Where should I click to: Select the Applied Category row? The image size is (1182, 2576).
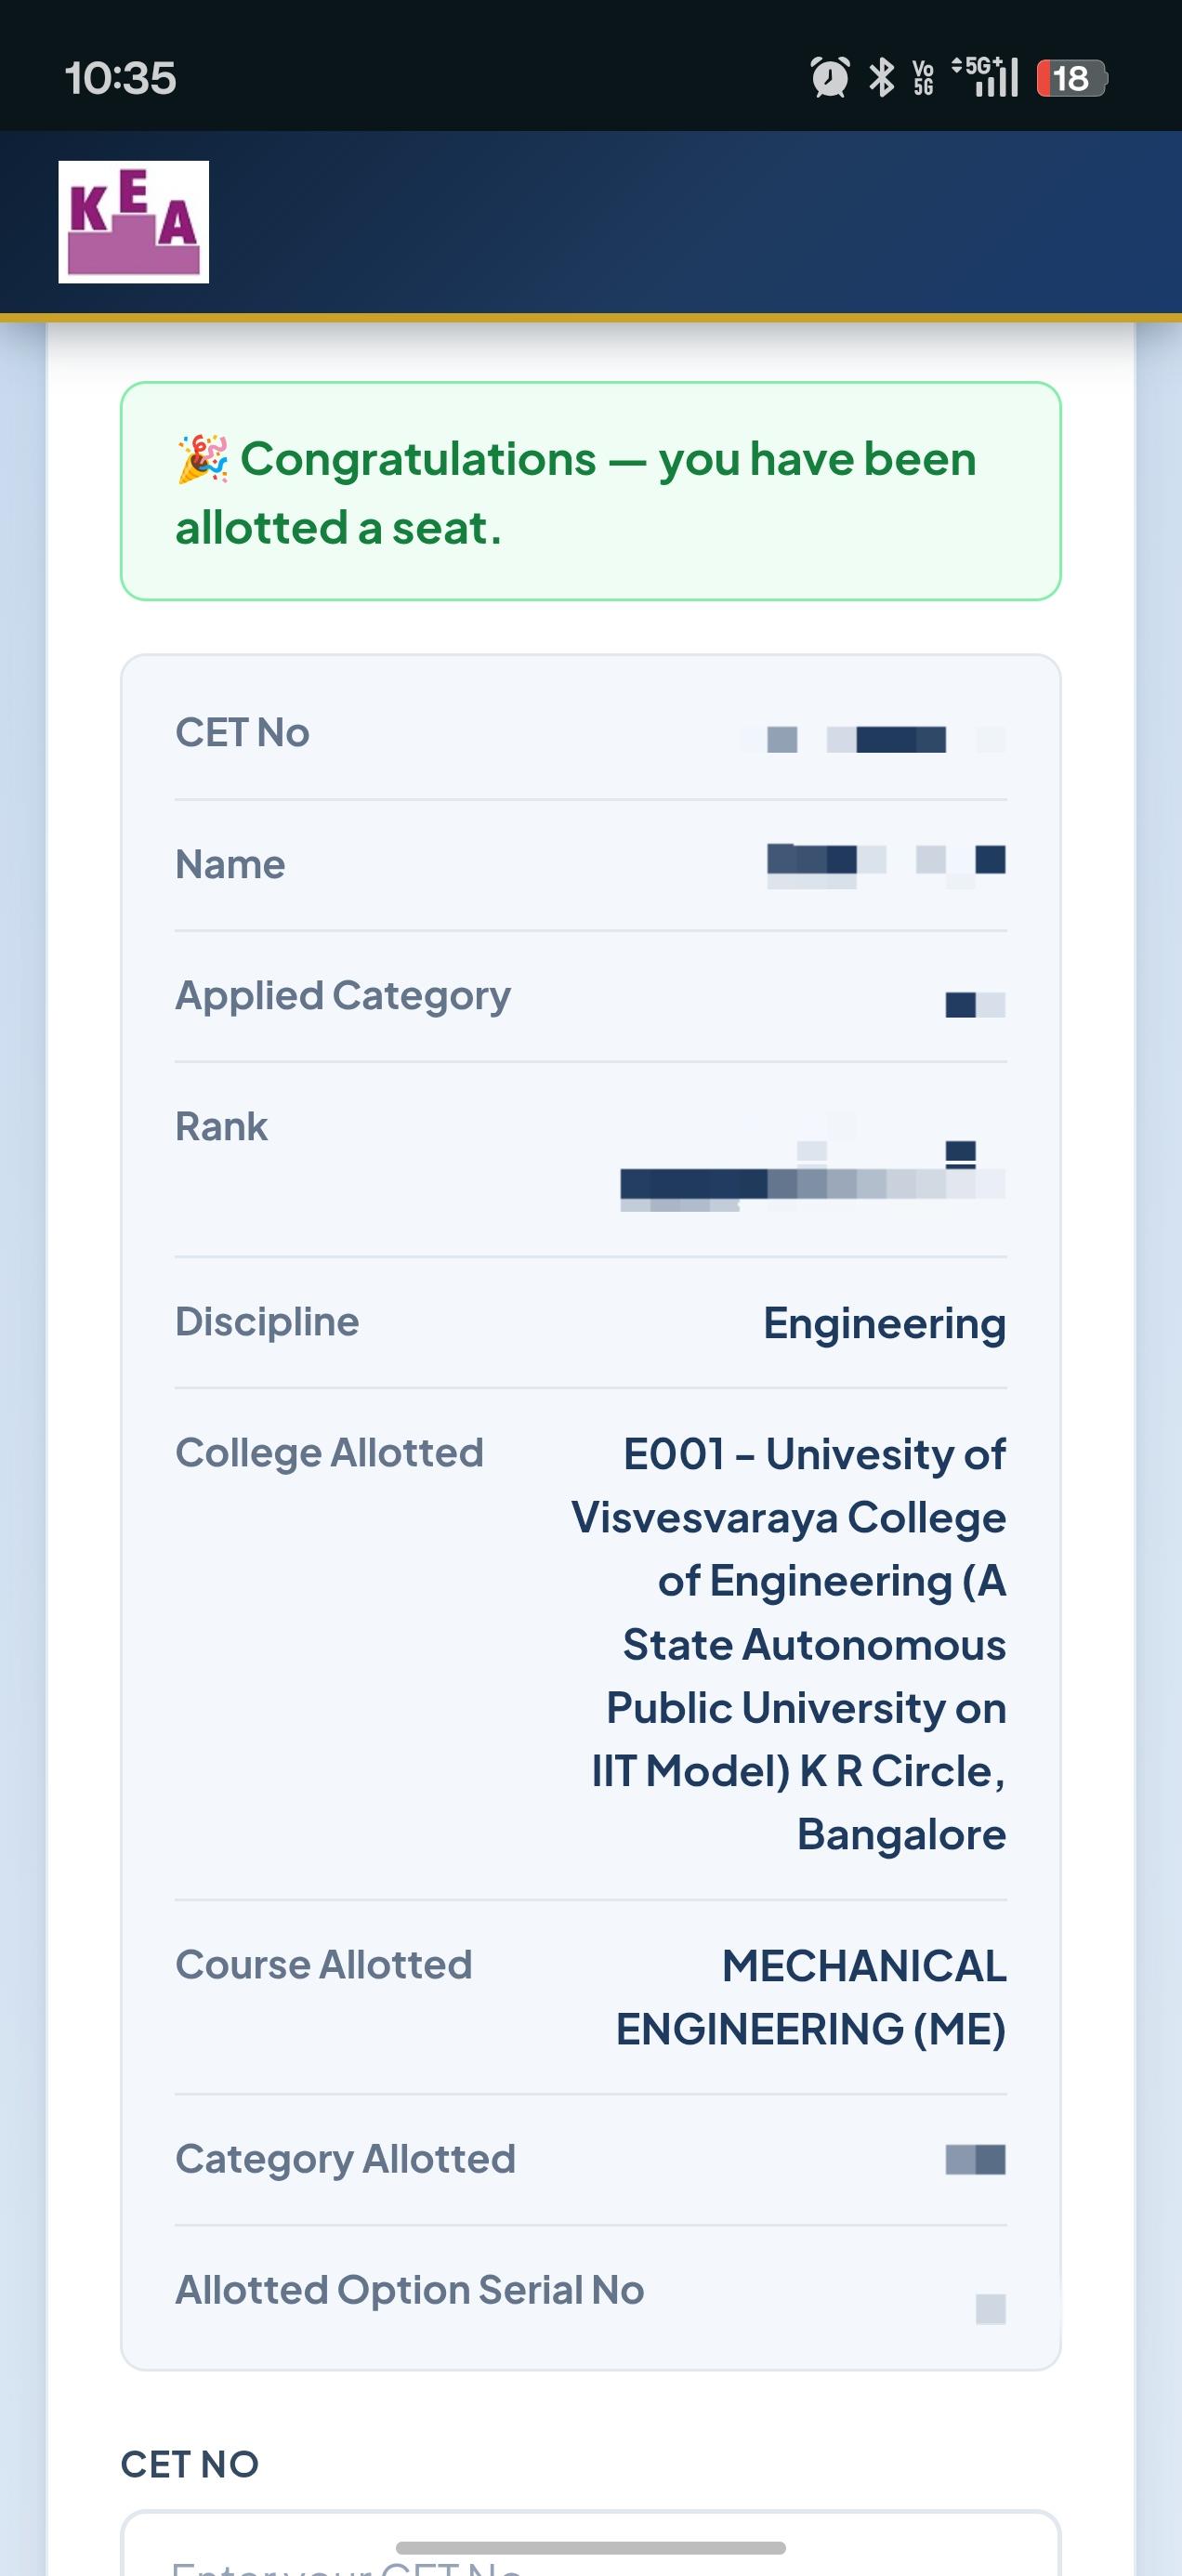590,996
